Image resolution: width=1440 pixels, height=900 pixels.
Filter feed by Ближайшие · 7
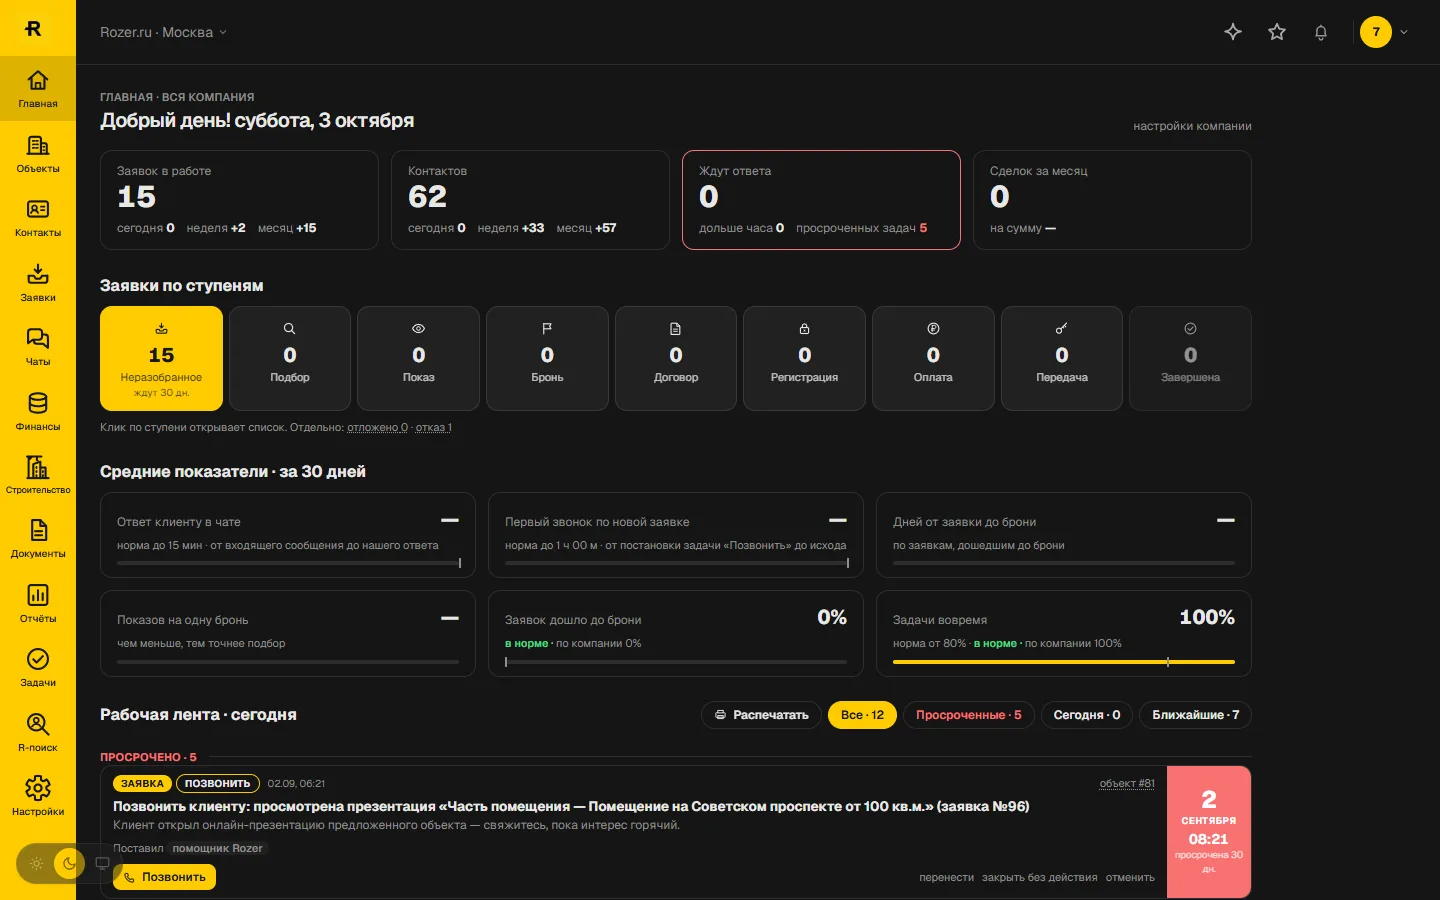click(x=1196, y=715)
